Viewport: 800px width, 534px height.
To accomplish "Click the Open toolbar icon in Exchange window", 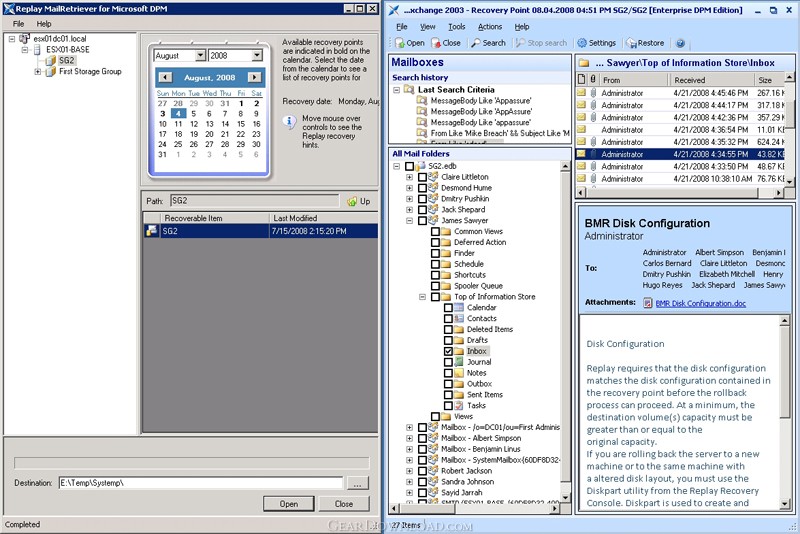I will click(399, 43).
